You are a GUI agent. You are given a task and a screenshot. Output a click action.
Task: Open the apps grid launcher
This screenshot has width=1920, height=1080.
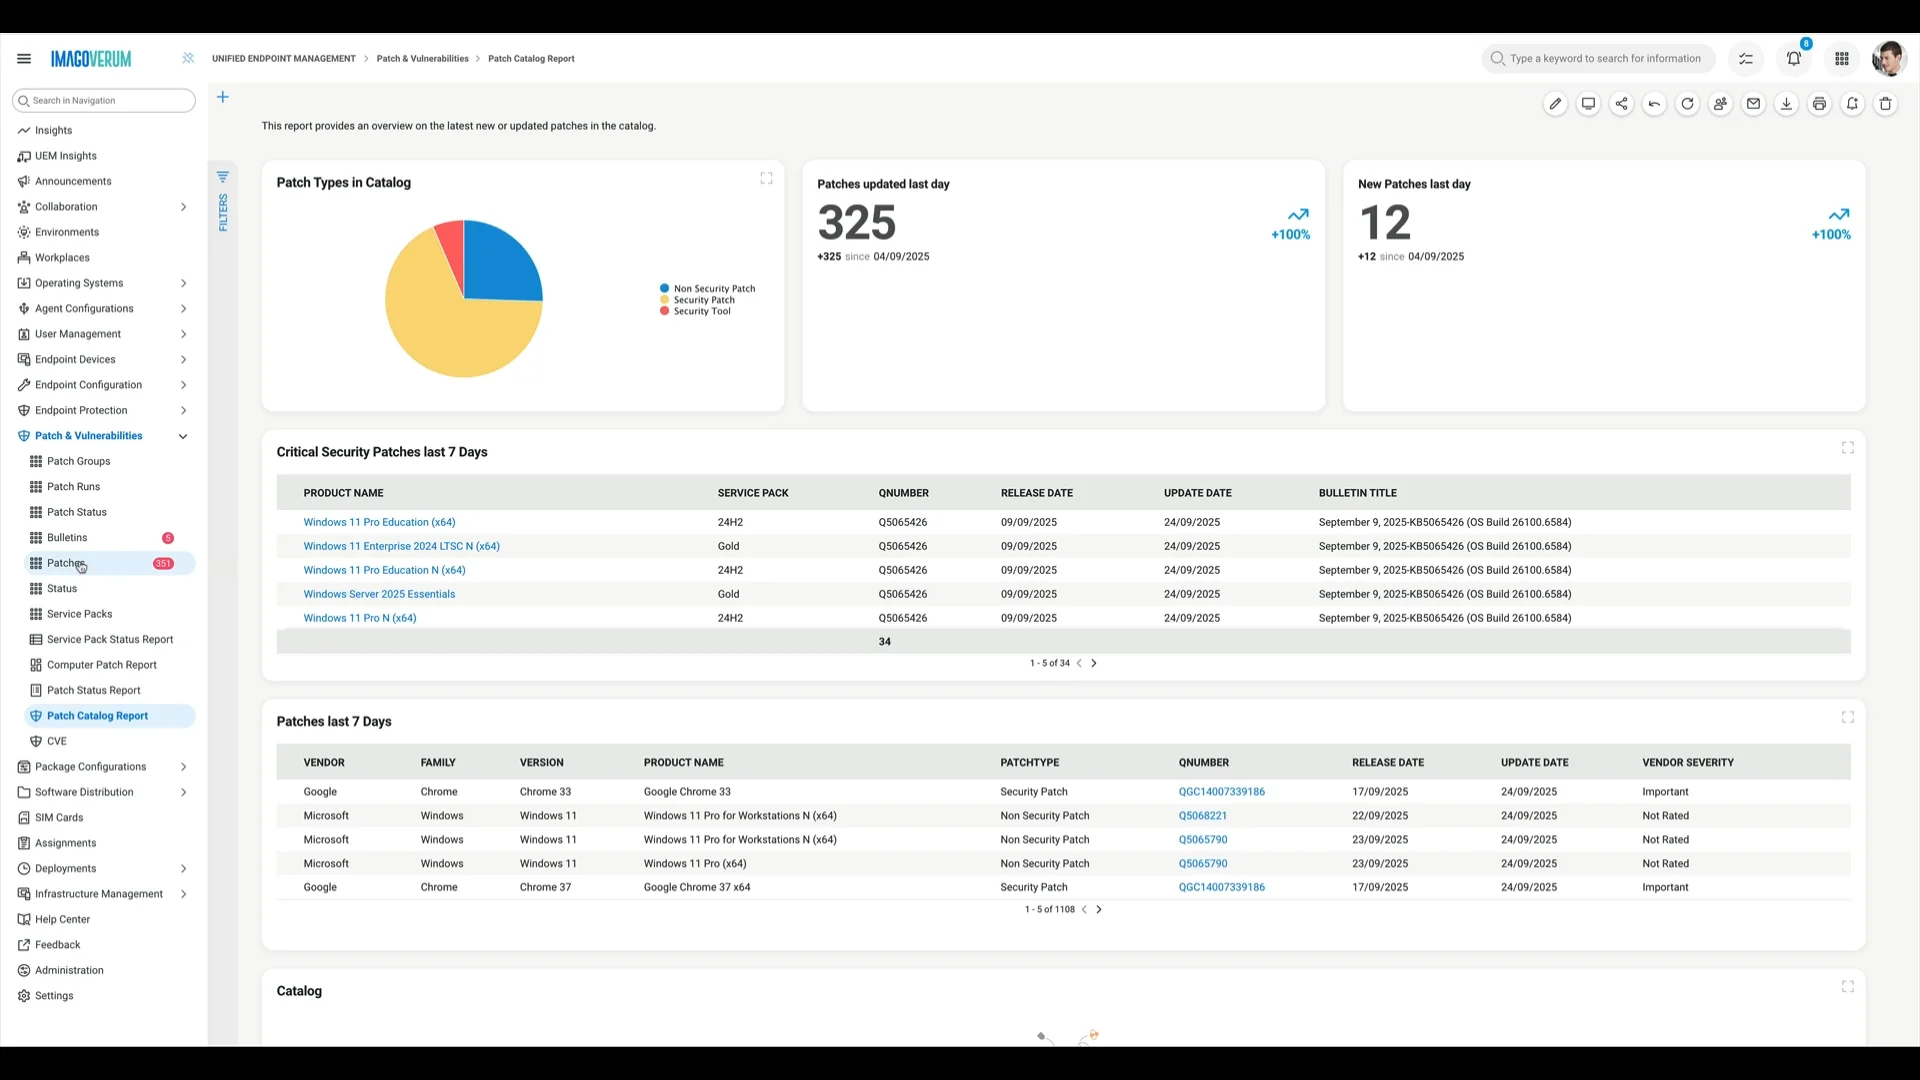click(1842, 59)
